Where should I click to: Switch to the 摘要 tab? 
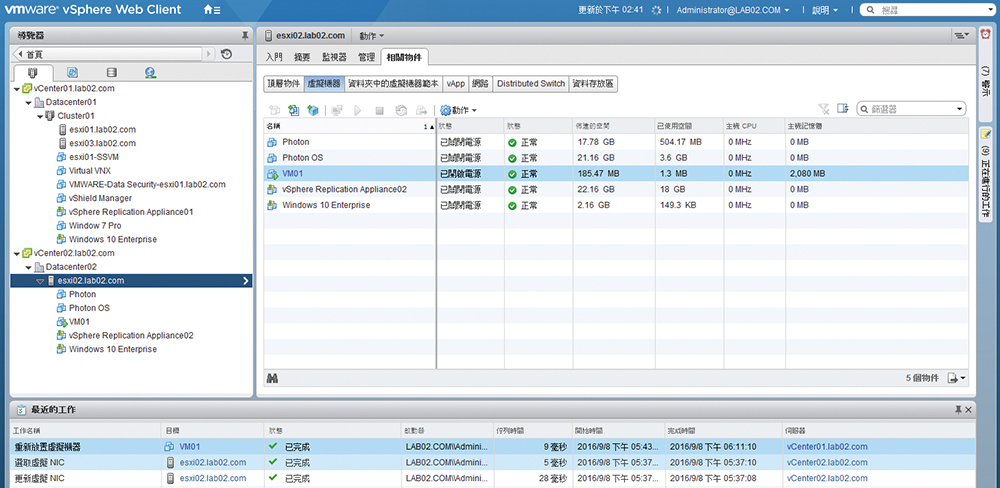coord(302,57)
